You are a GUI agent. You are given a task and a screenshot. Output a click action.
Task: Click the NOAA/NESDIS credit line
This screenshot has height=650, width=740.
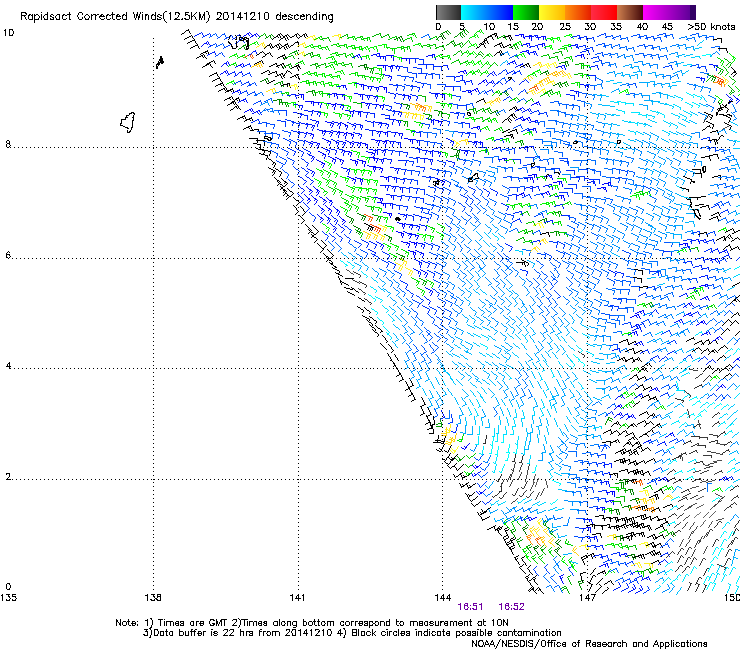click(x=589, y=644)
